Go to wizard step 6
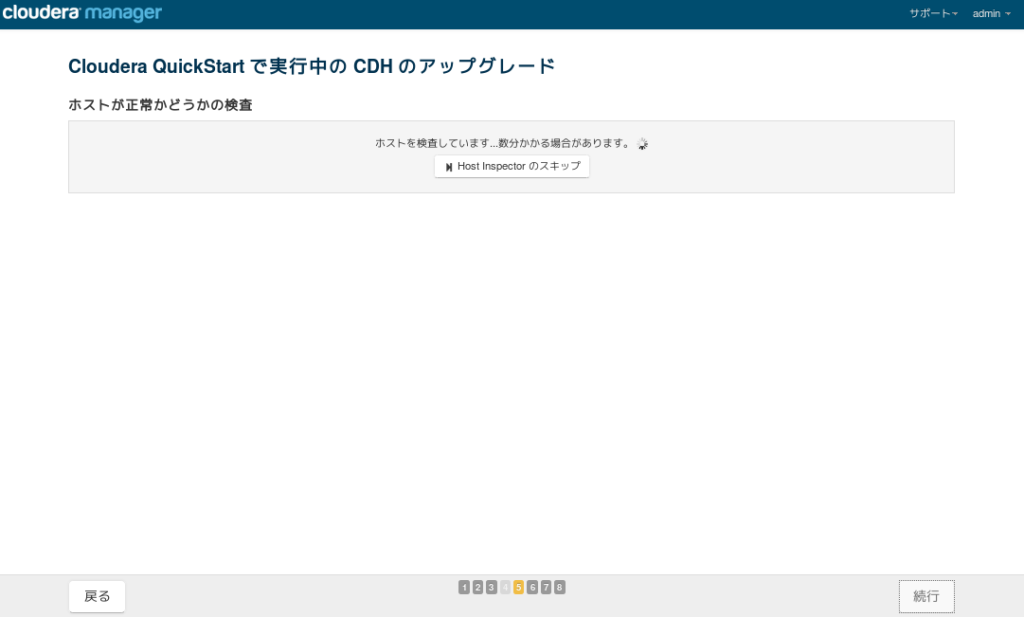Viewport: 1024px width, 617px height. tap(532, 588)
